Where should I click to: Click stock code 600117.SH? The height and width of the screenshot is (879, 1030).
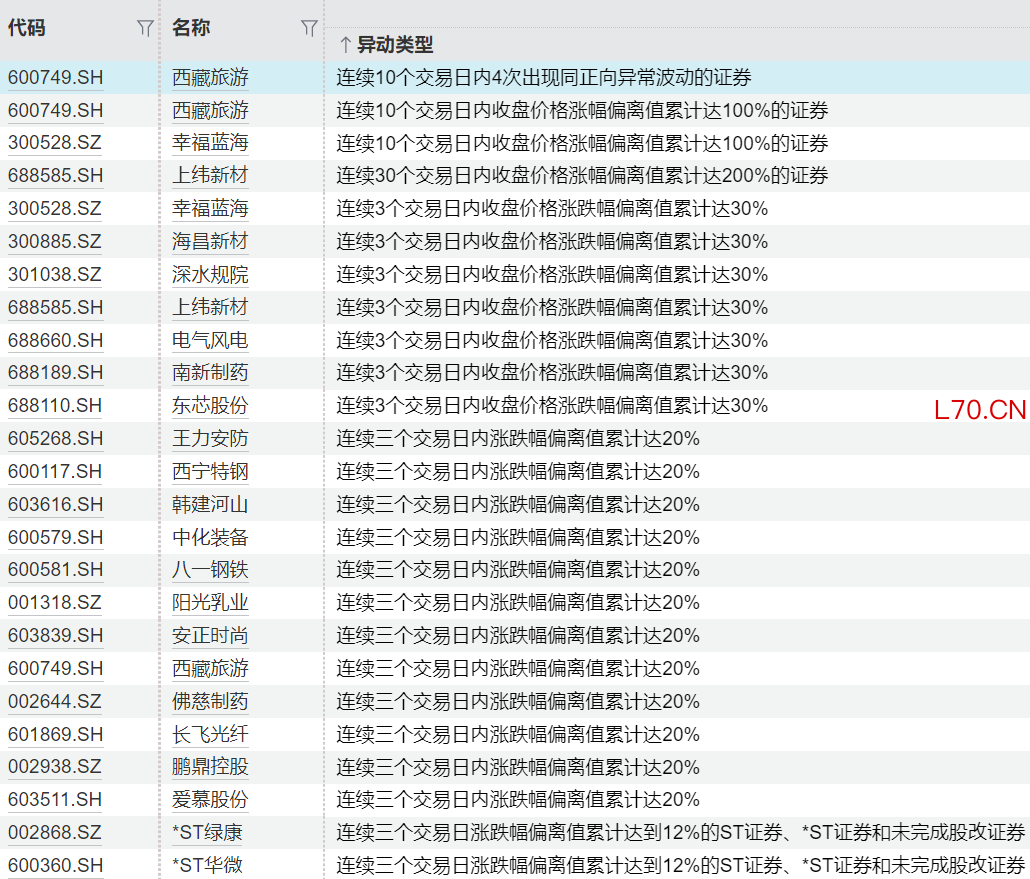point(55,471)
